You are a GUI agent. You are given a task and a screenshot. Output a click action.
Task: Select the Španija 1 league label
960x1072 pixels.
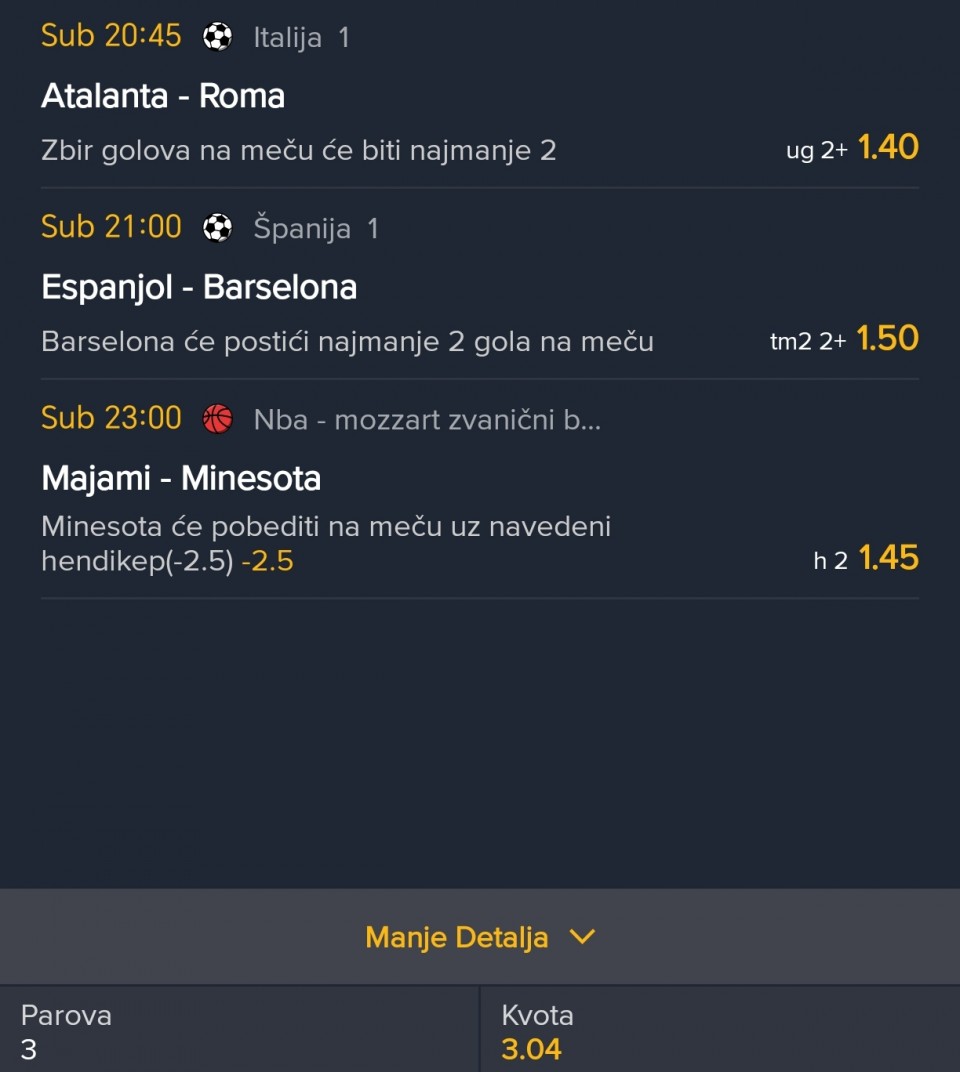pos(316,229)
